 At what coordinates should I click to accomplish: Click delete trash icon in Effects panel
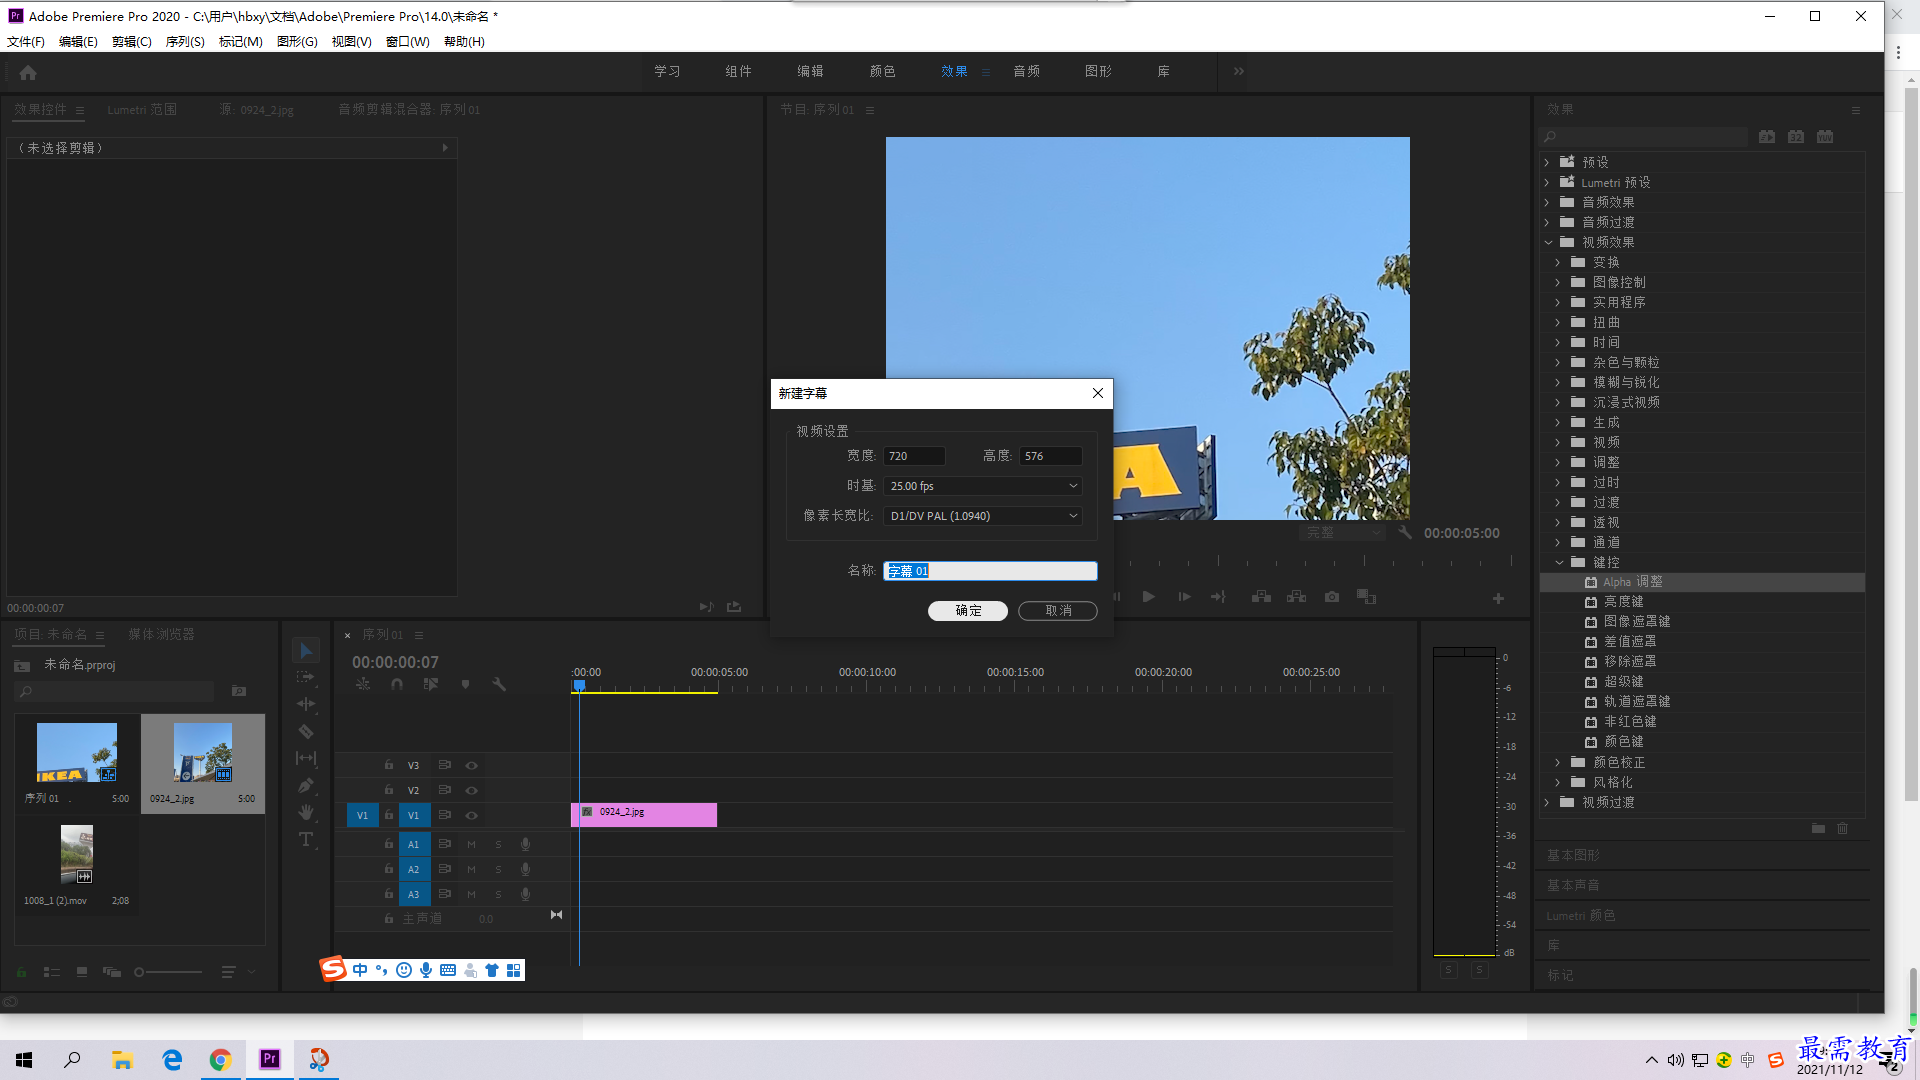[x=1843, y=828]
